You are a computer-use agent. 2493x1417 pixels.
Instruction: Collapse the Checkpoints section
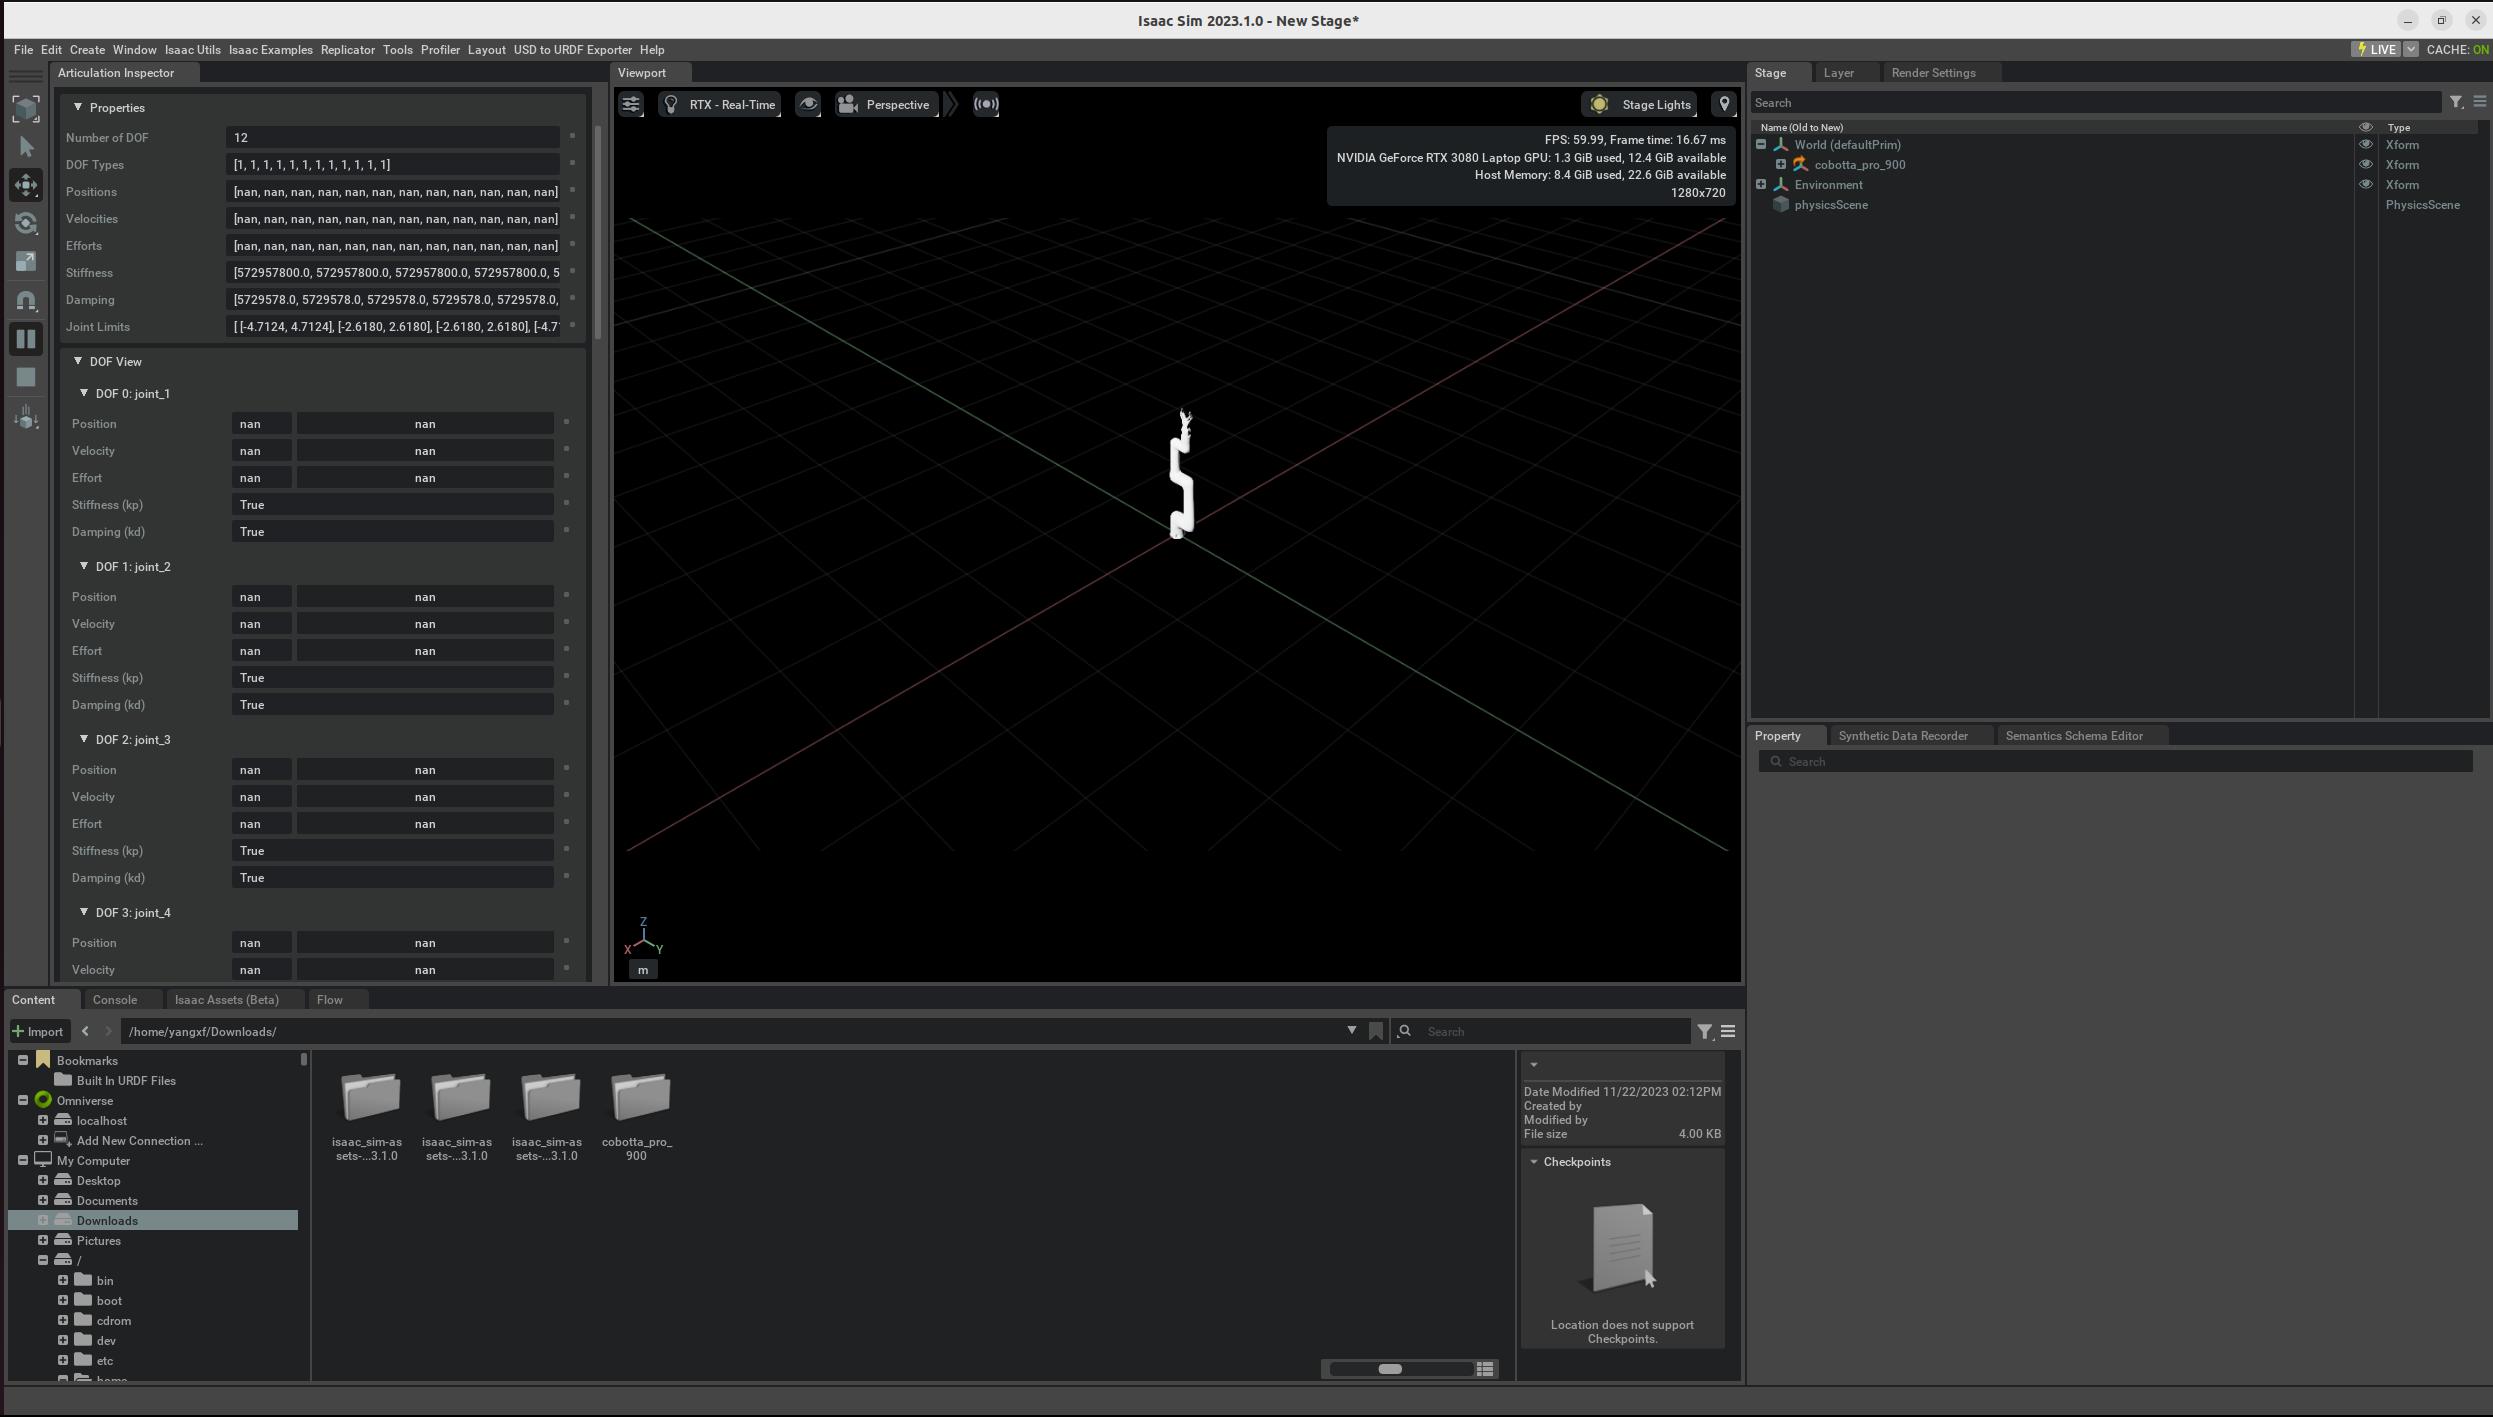click(1536, 1161)
